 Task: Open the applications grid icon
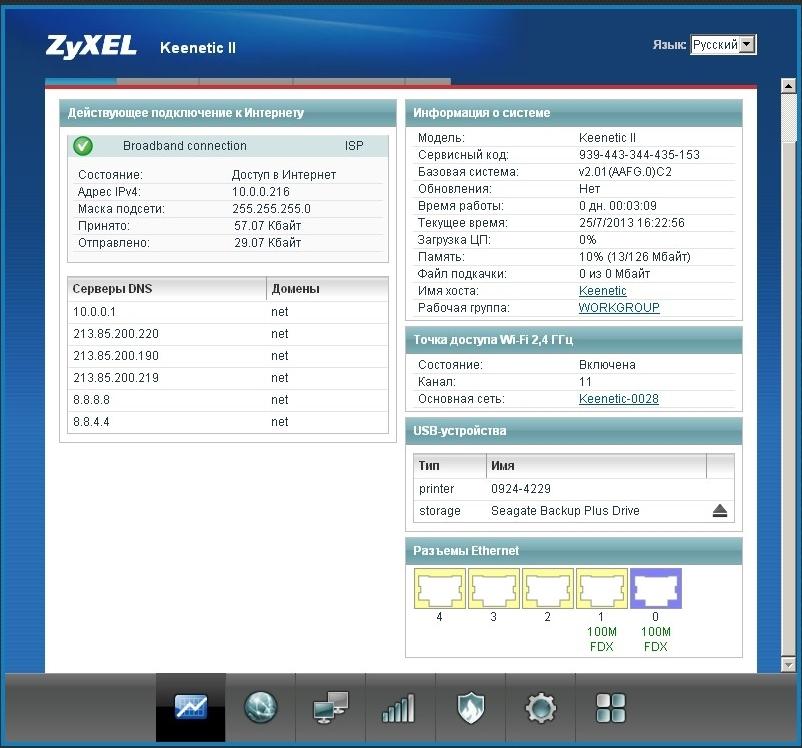click(610, 708)
